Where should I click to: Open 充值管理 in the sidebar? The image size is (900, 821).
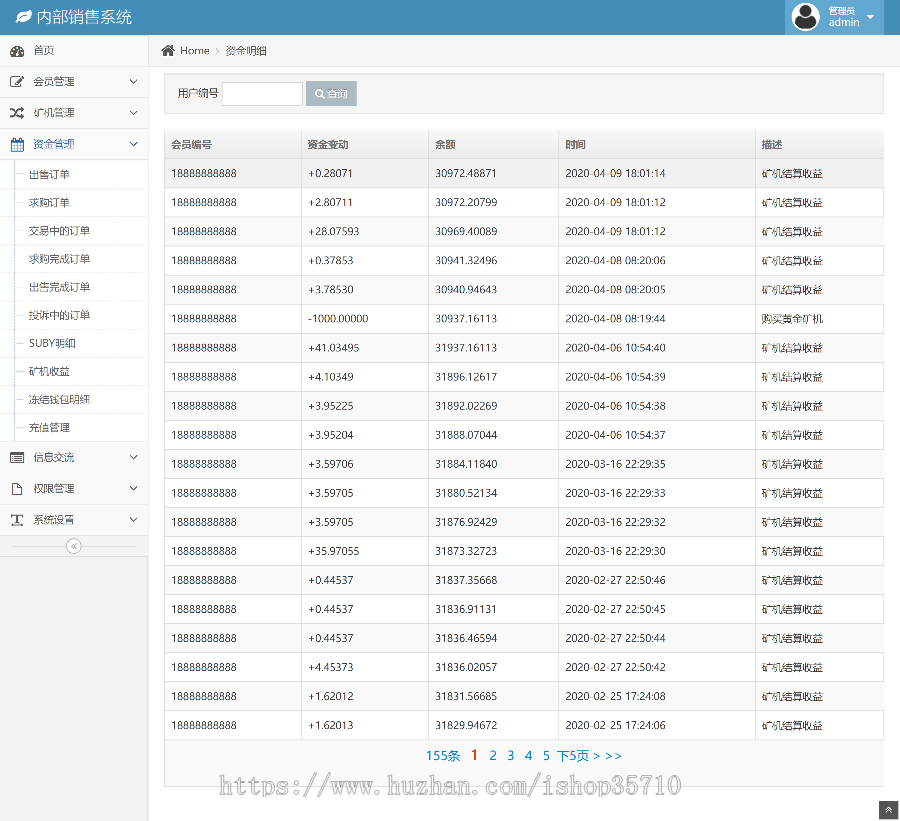pos(49,428)
